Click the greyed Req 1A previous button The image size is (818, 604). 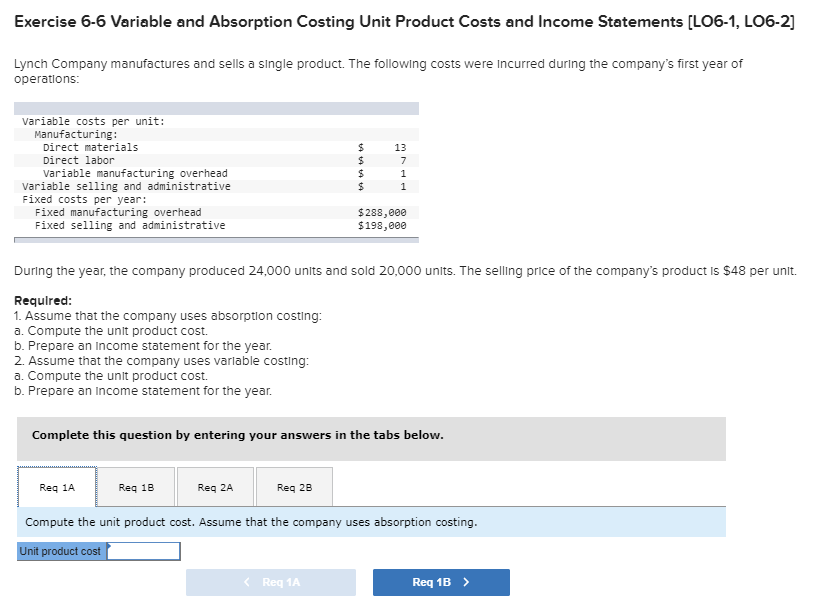click(x=271, y=582)
